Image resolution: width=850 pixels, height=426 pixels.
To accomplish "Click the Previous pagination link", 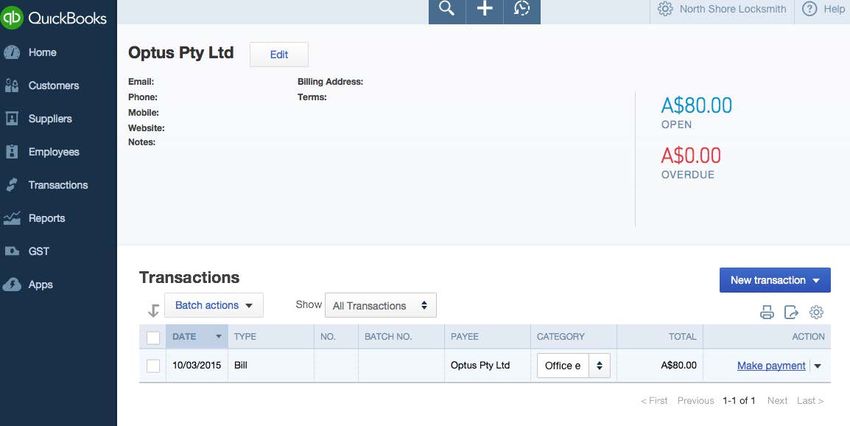I will point(696,401).
